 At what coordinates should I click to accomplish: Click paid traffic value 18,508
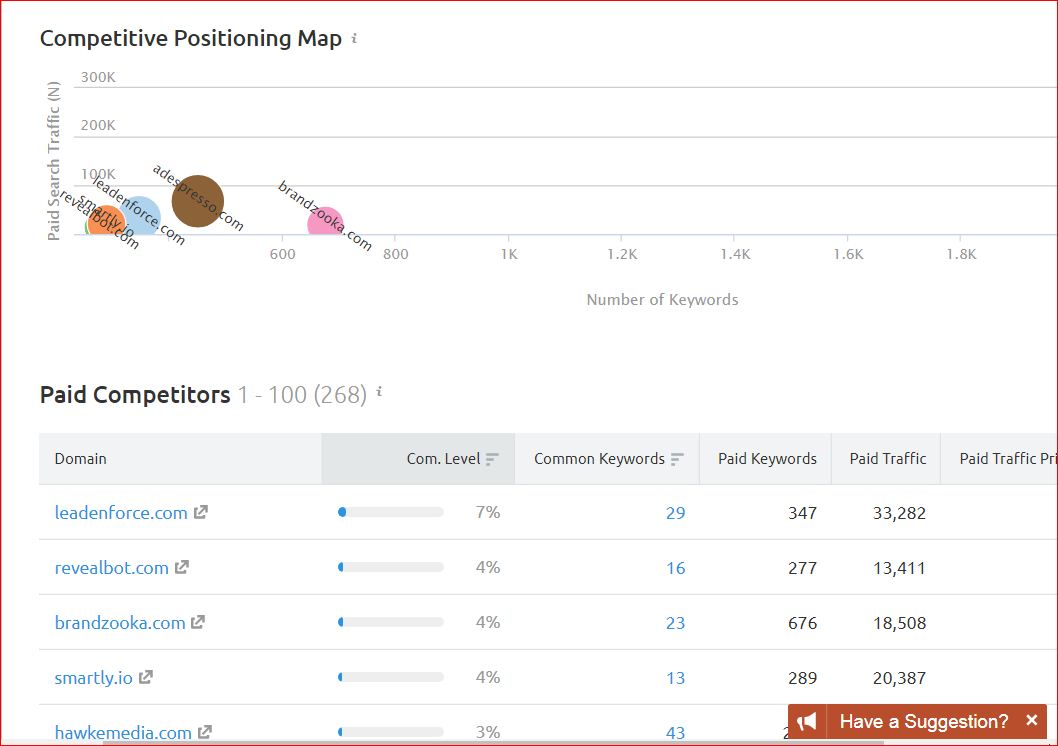(899, 623)
